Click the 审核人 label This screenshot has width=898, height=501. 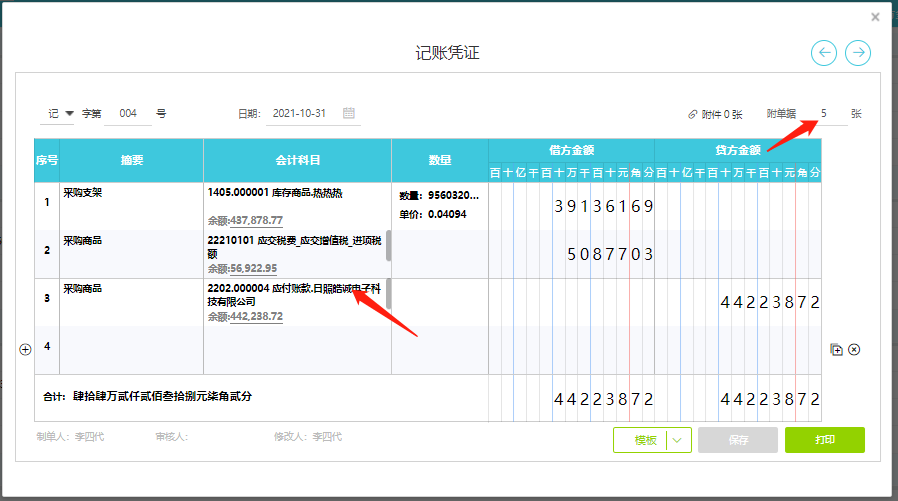pos(172,437)
